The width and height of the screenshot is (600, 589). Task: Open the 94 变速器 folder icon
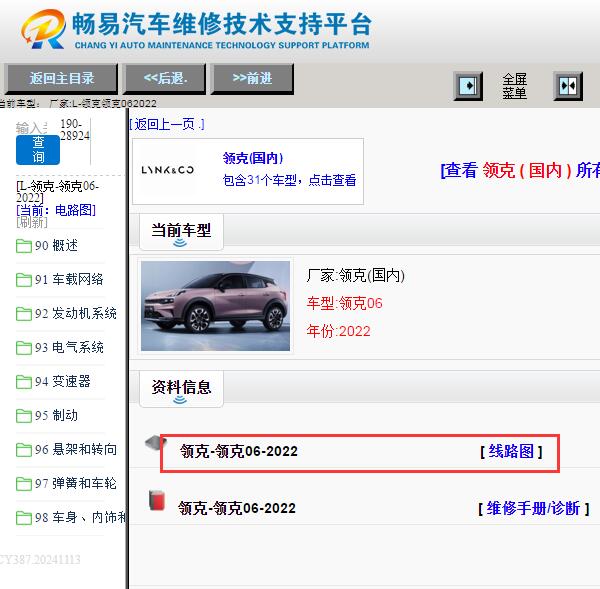pos(24,382)
